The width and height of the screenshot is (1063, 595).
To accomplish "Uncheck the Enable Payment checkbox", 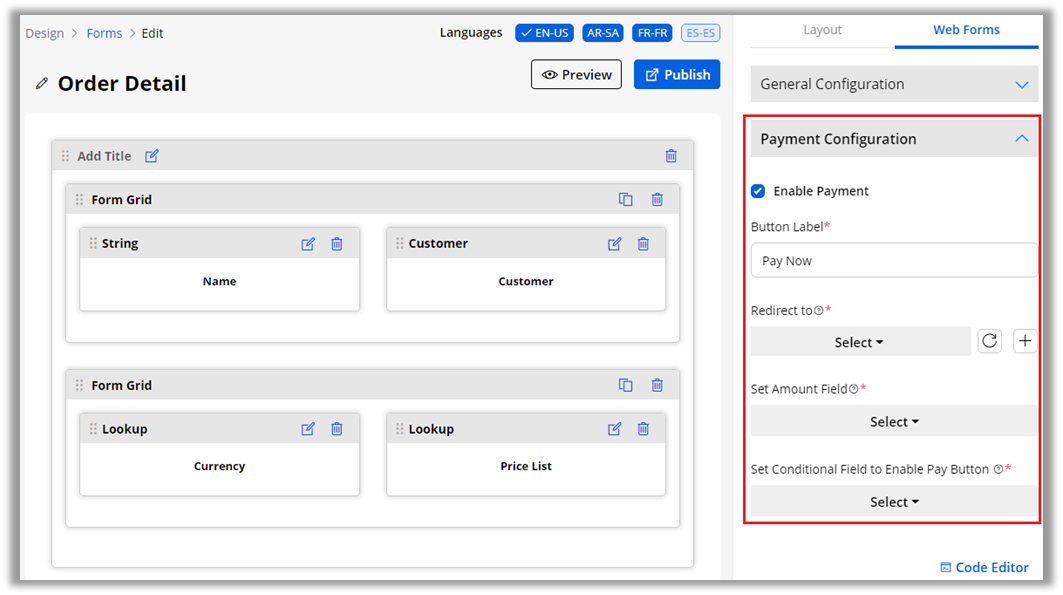I will [758, 191].
